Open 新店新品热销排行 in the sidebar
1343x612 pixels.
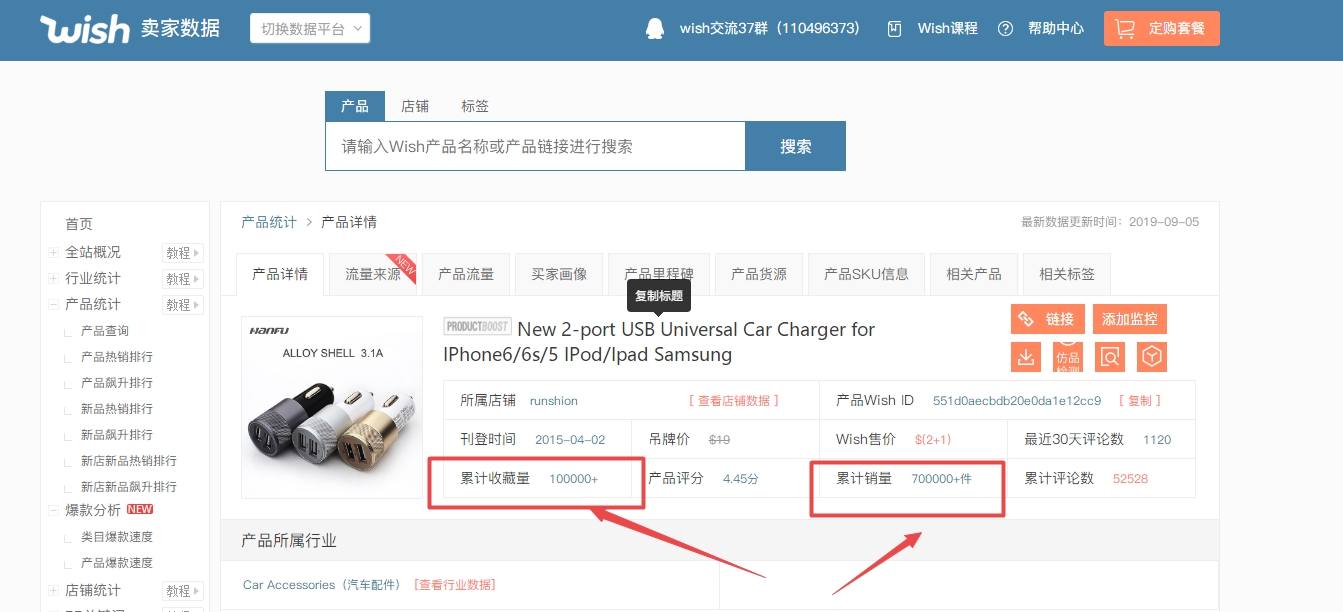point(129,461)
